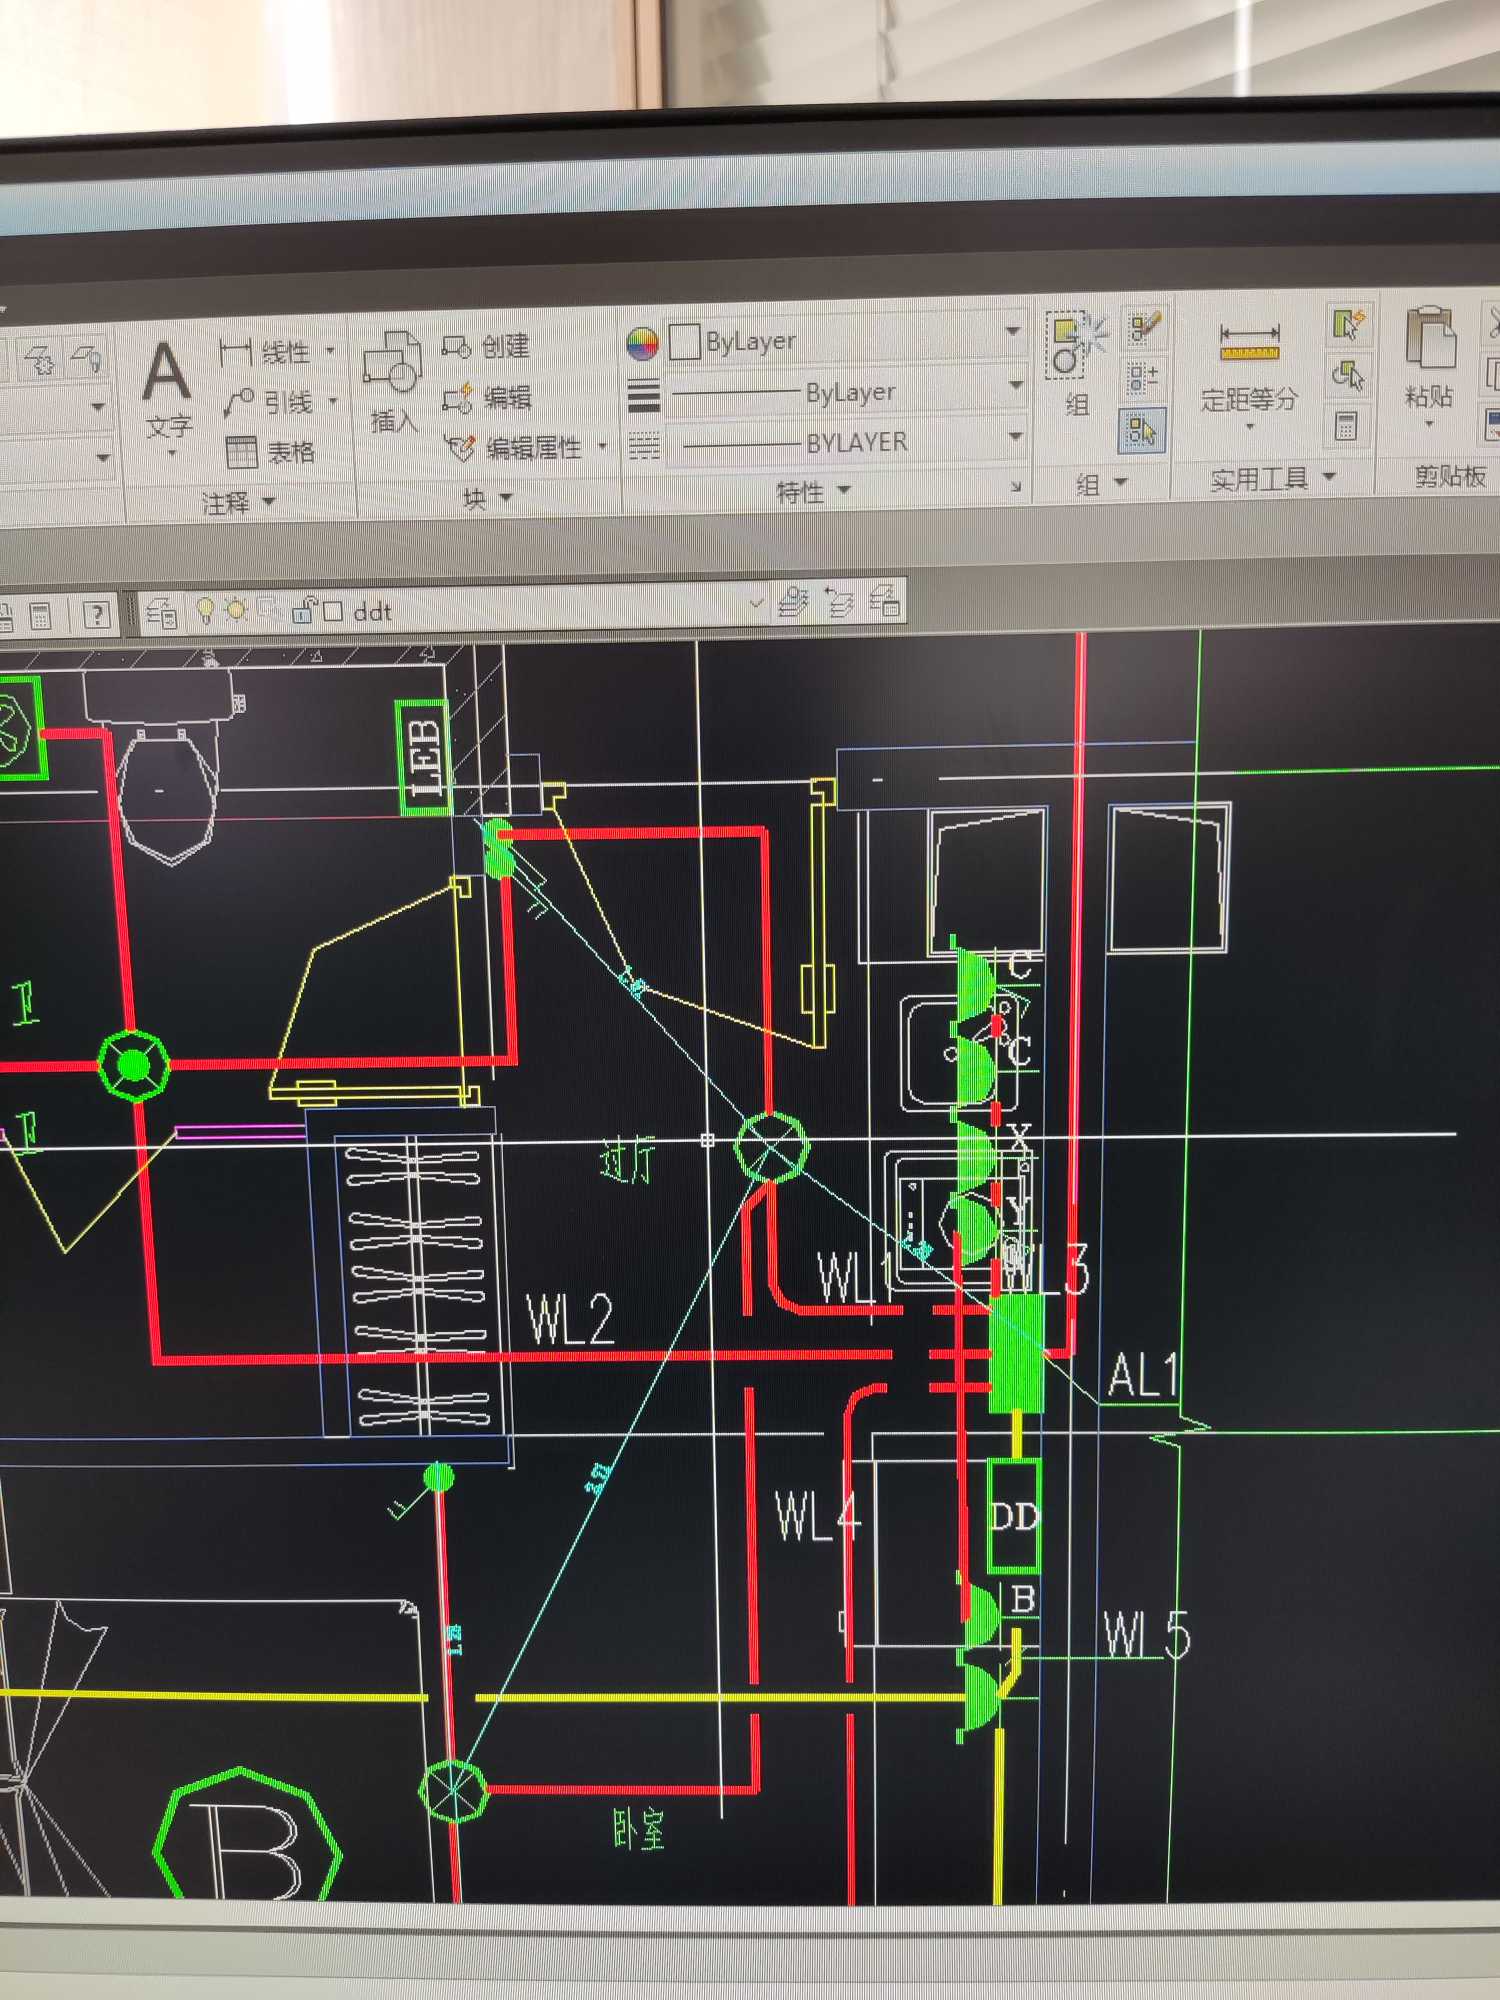The image size is (1500, 2000).
Task: Open the dropdown arrow beside 引线
Action: coord(333,401)
